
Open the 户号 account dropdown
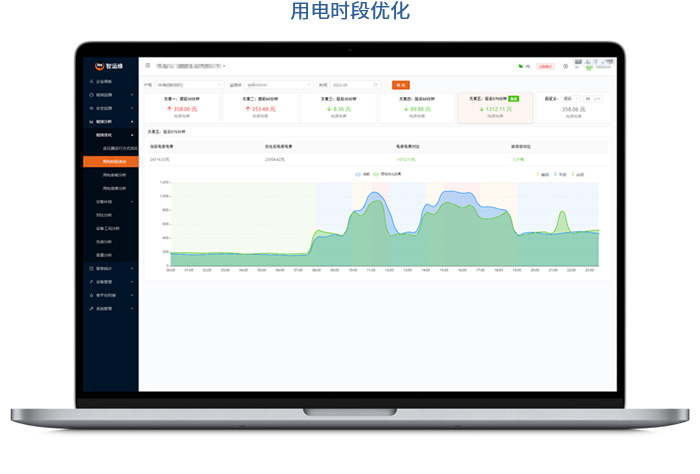click(189, 85)
